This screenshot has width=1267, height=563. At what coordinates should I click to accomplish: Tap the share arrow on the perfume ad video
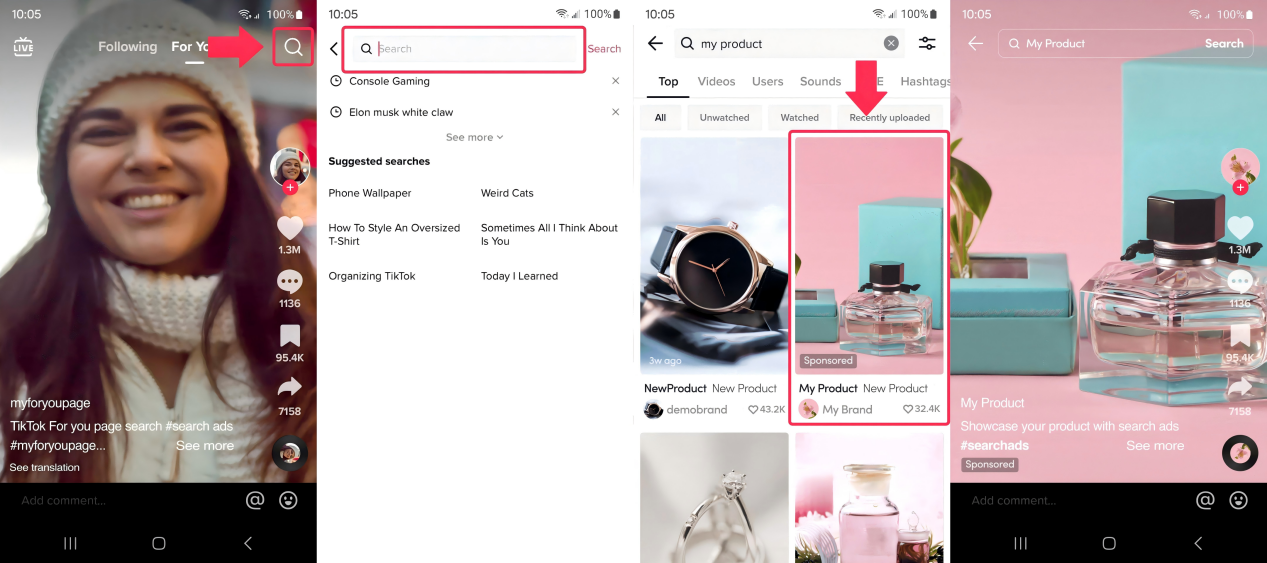pos(1239,387)
